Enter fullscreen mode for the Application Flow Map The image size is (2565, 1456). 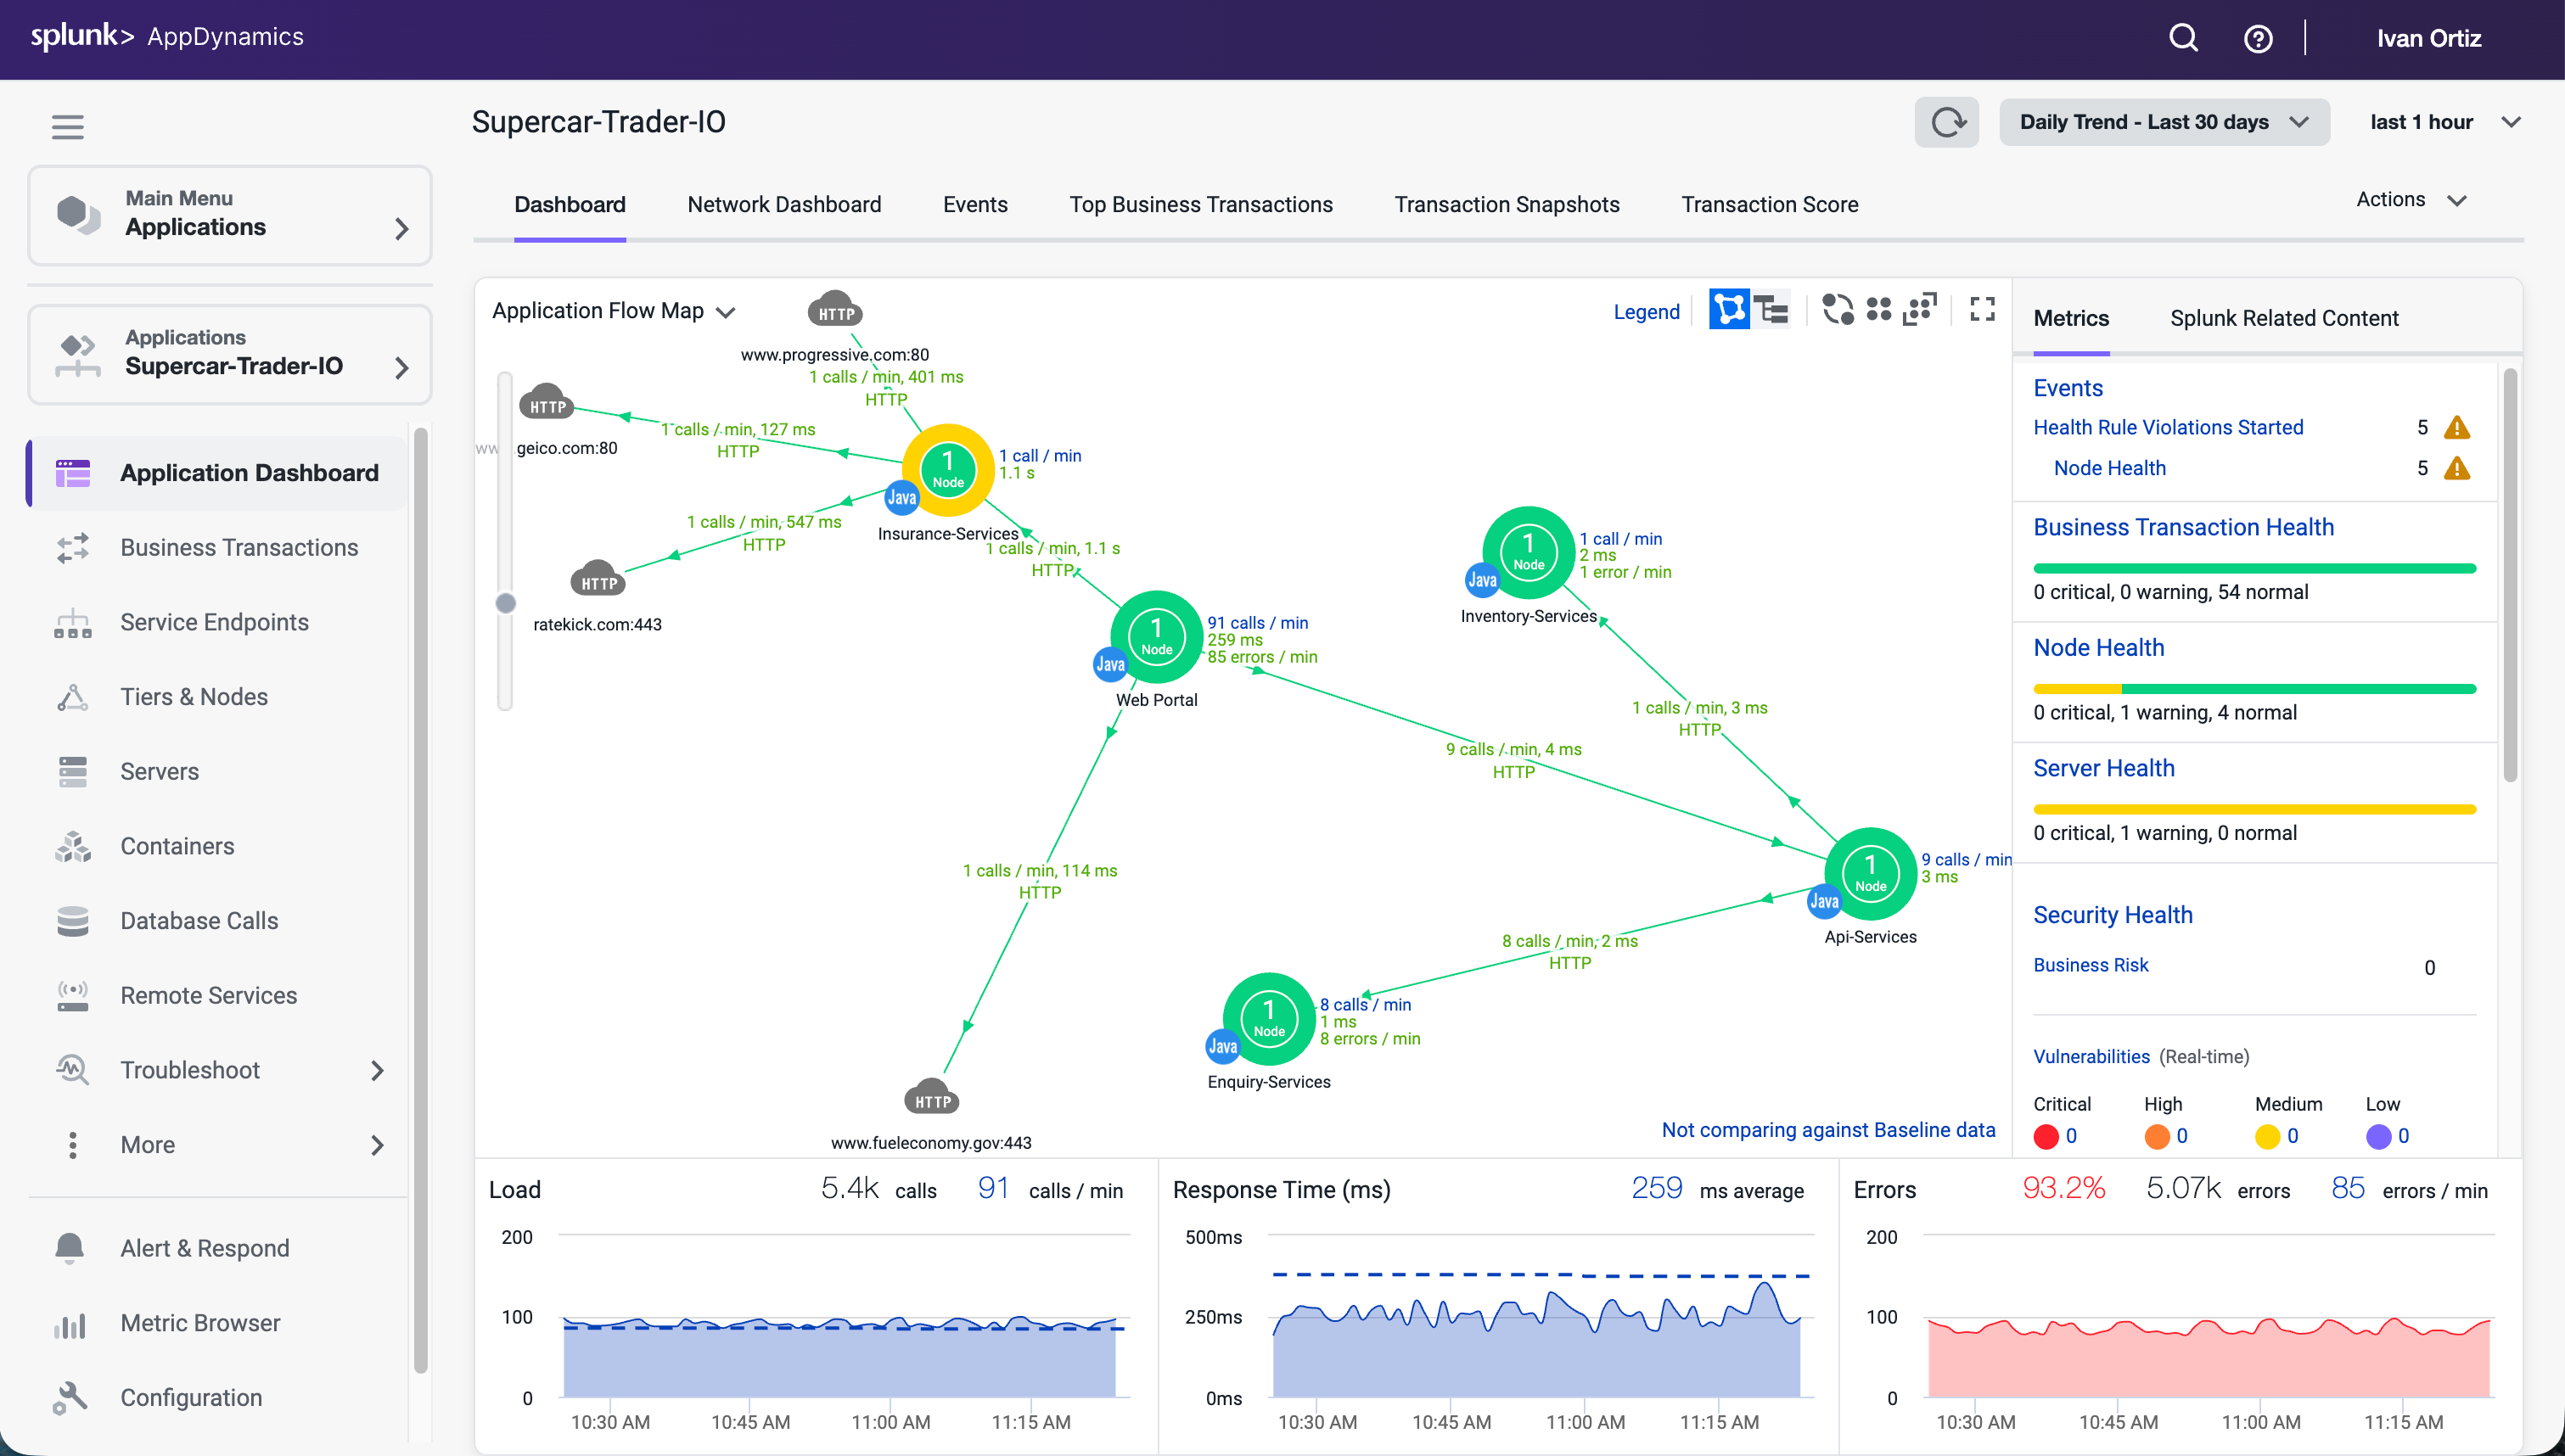click(x=1982, y=311)
